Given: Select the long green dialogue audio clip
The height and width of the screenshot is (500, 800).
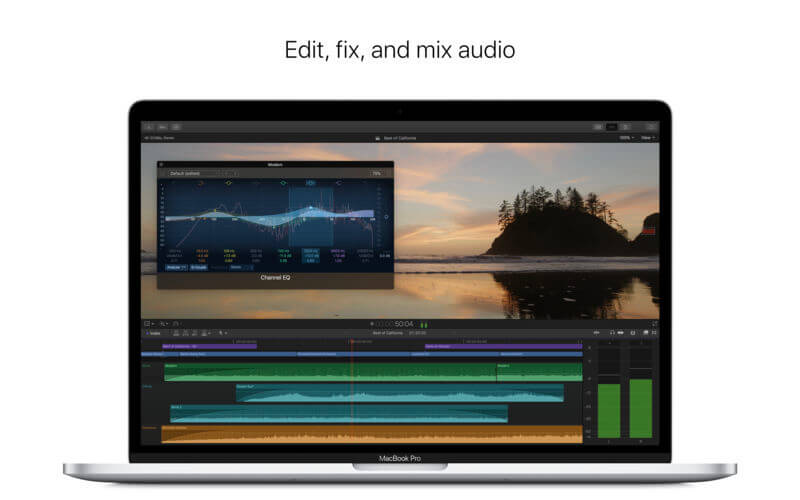Looking at the screenshot, I should click(x=330, y=372).
